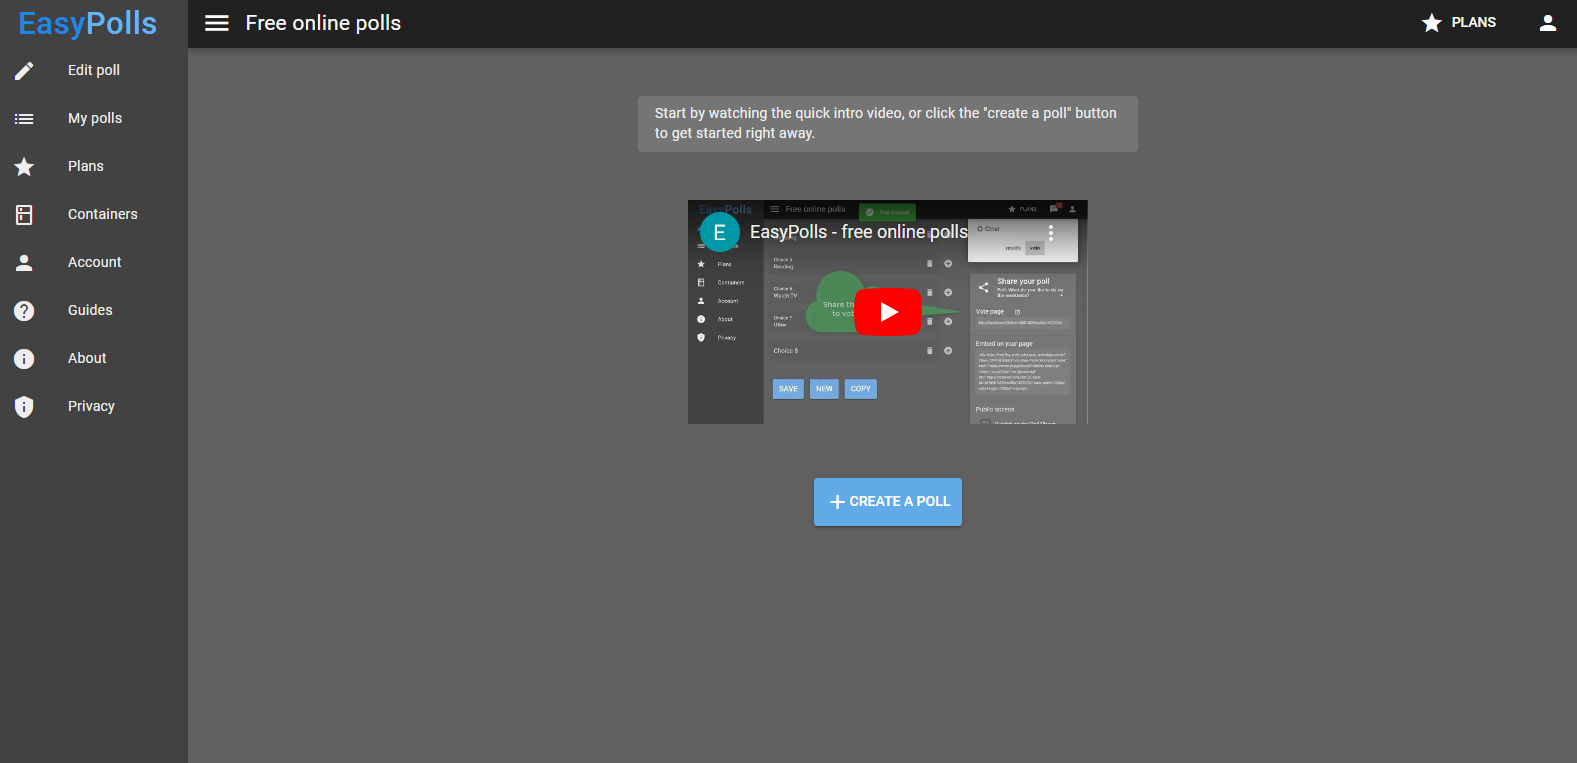Click the question mark icon beside Guides
This screenshot has width=1577, height=763.
click(24, 310)
